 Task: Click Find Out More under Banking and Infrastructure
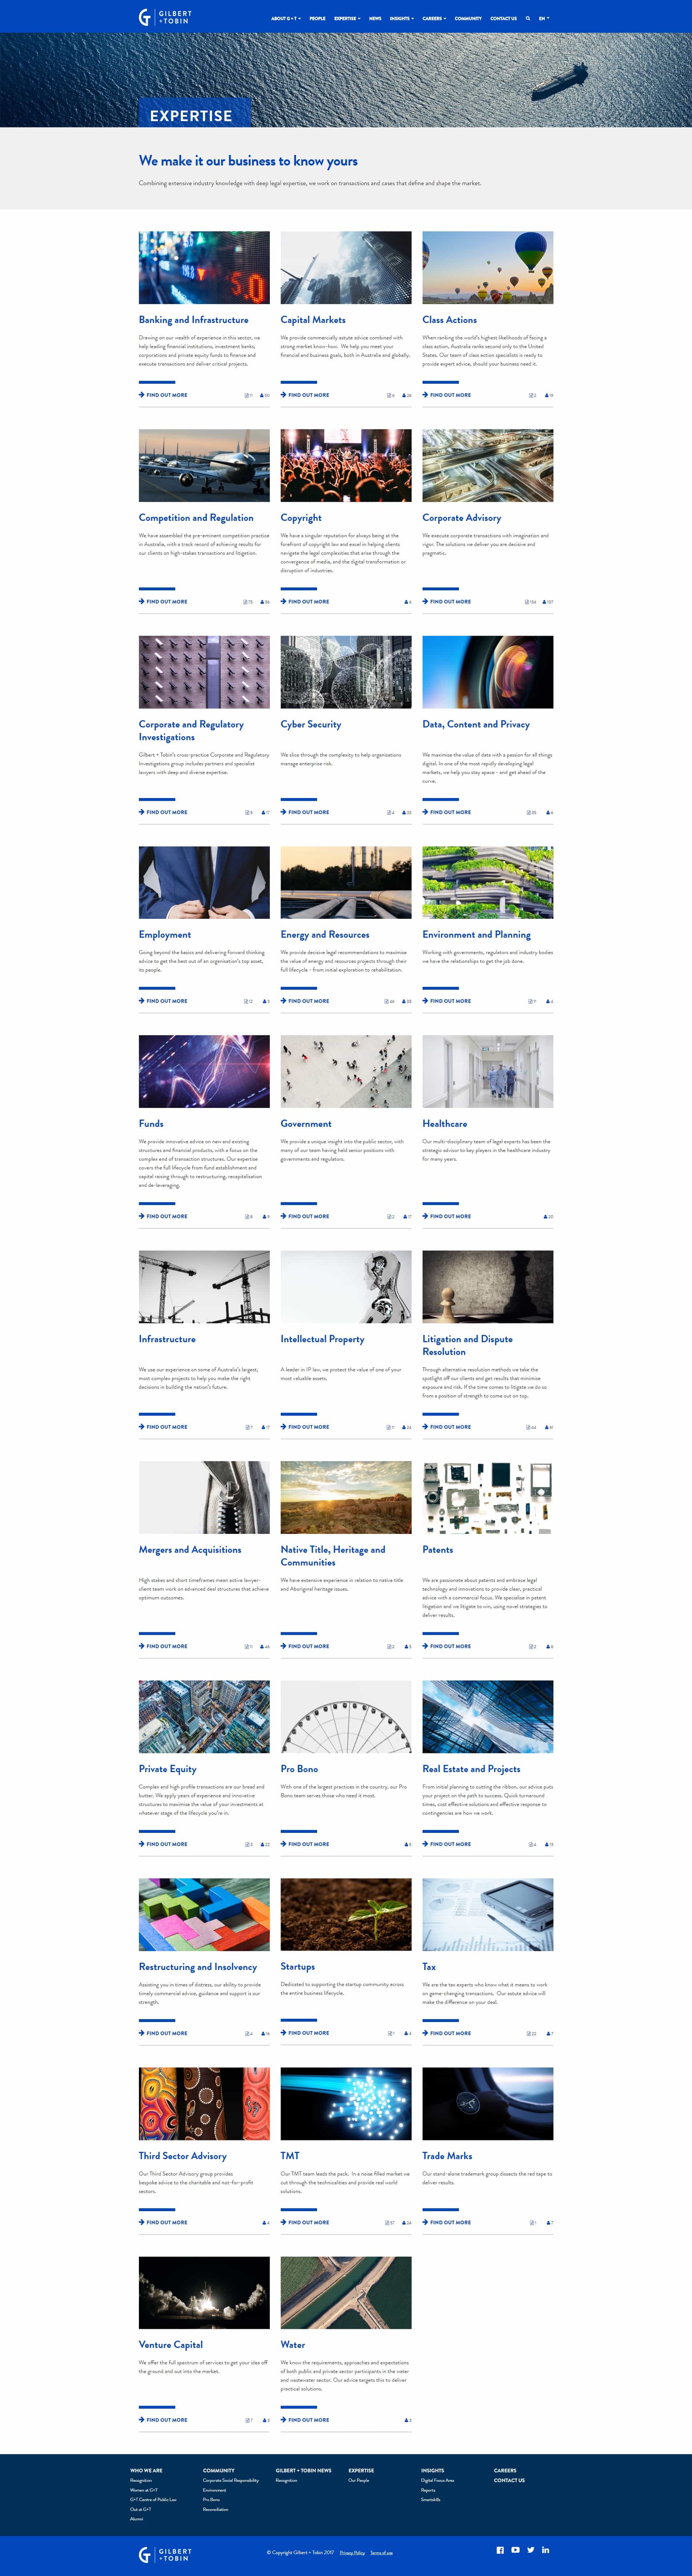coord(163,395)
